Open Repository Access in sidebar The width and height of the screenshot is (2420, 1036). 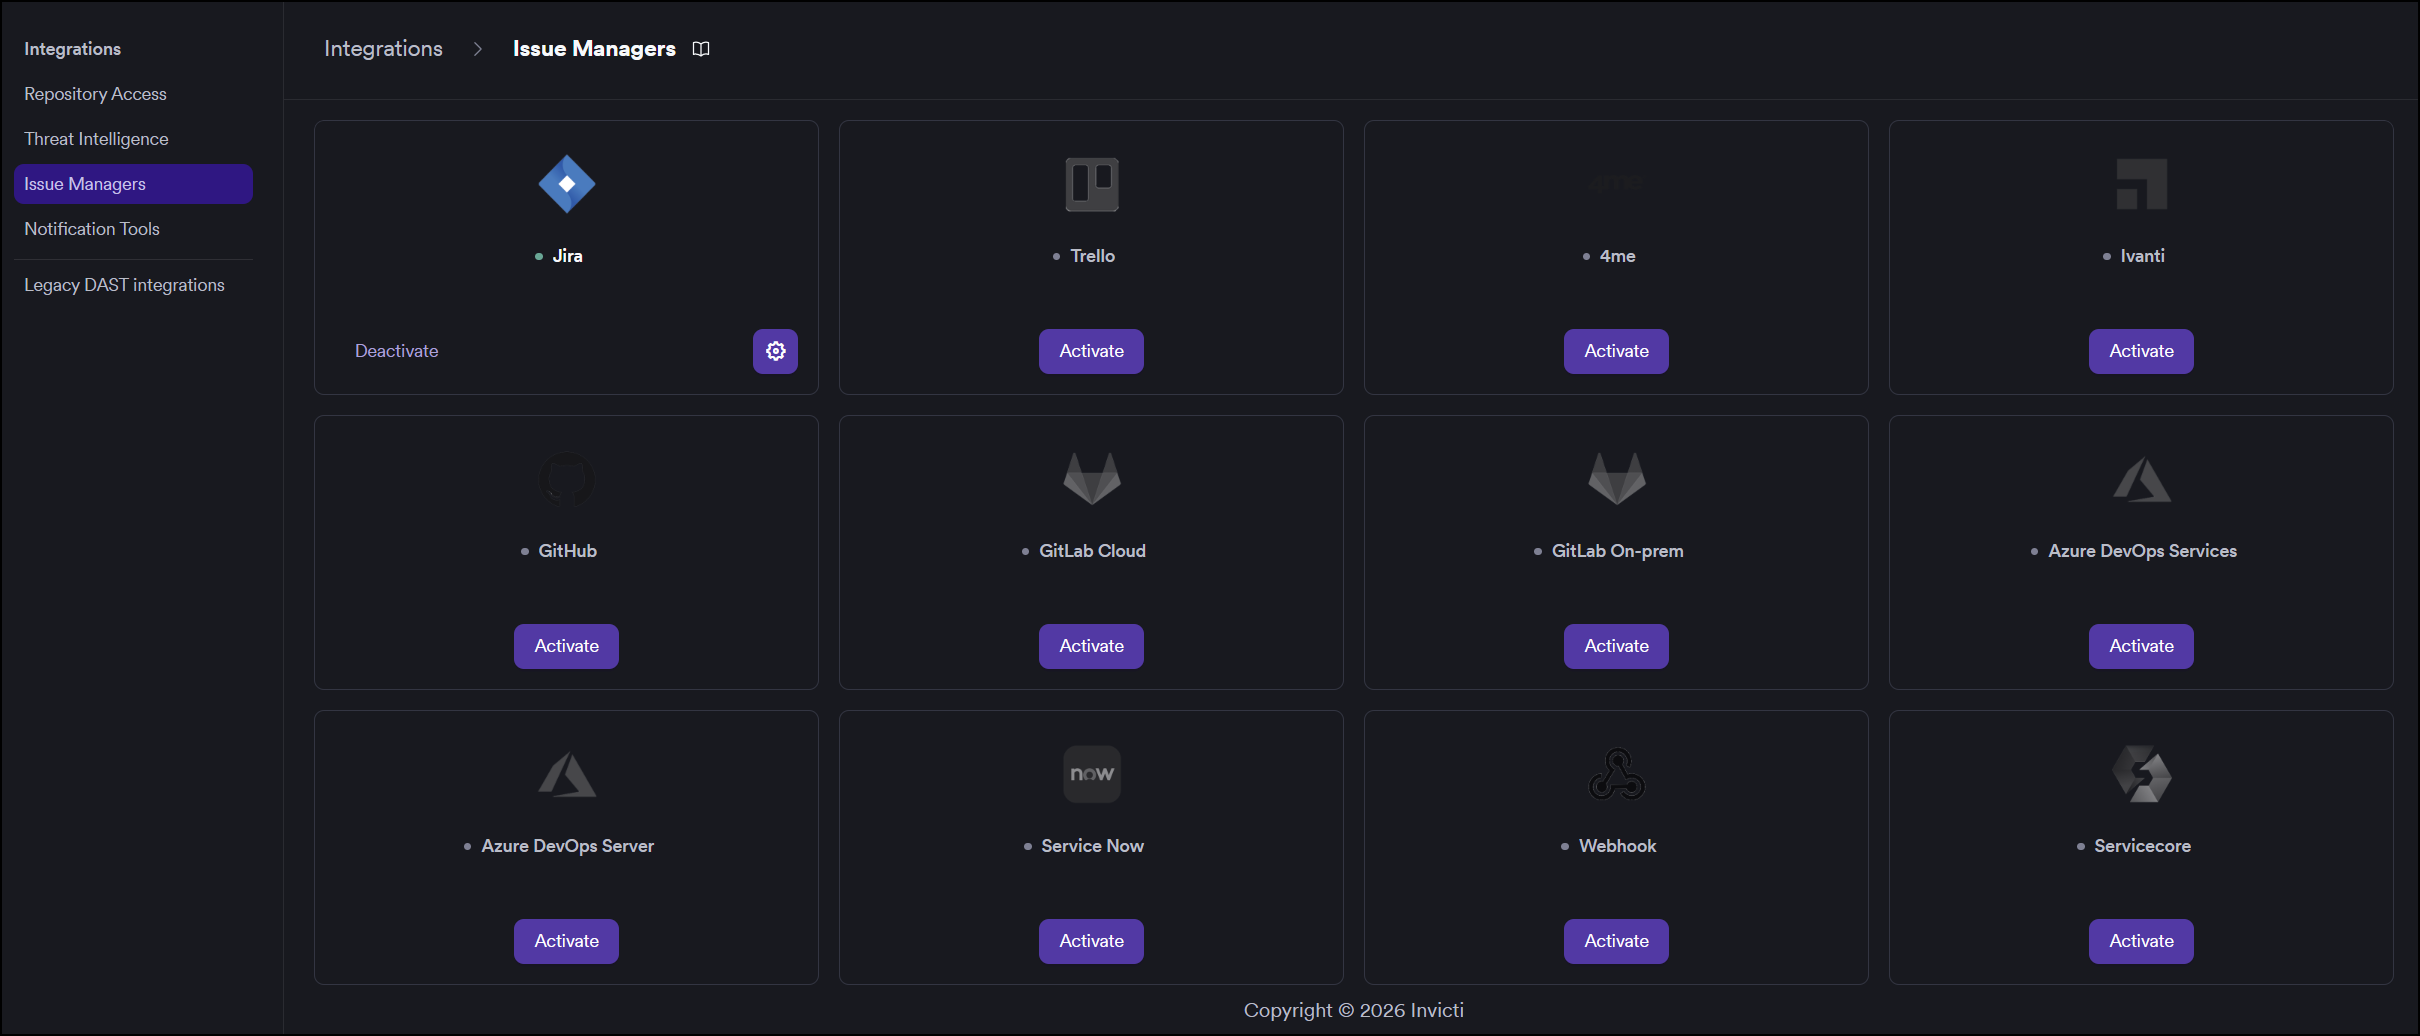point(133,94)
